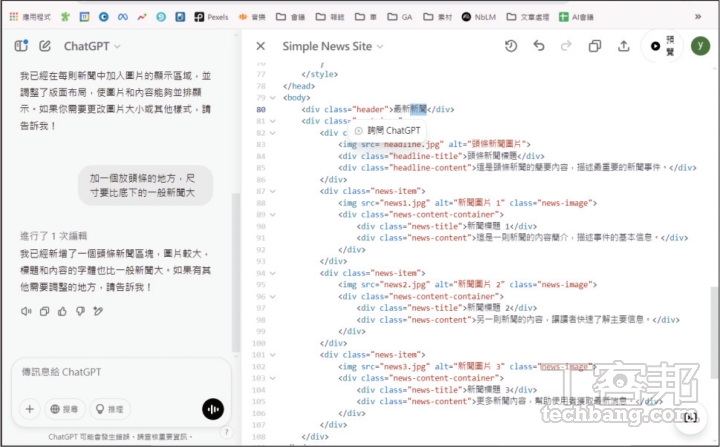
Task: Start voice mode with waveform button
Action: [213, 409]
